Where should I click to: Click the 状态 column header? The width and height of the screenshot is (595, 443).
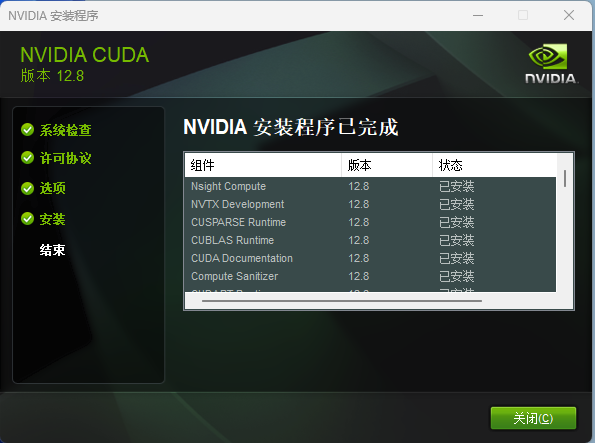tap(494, 165)
